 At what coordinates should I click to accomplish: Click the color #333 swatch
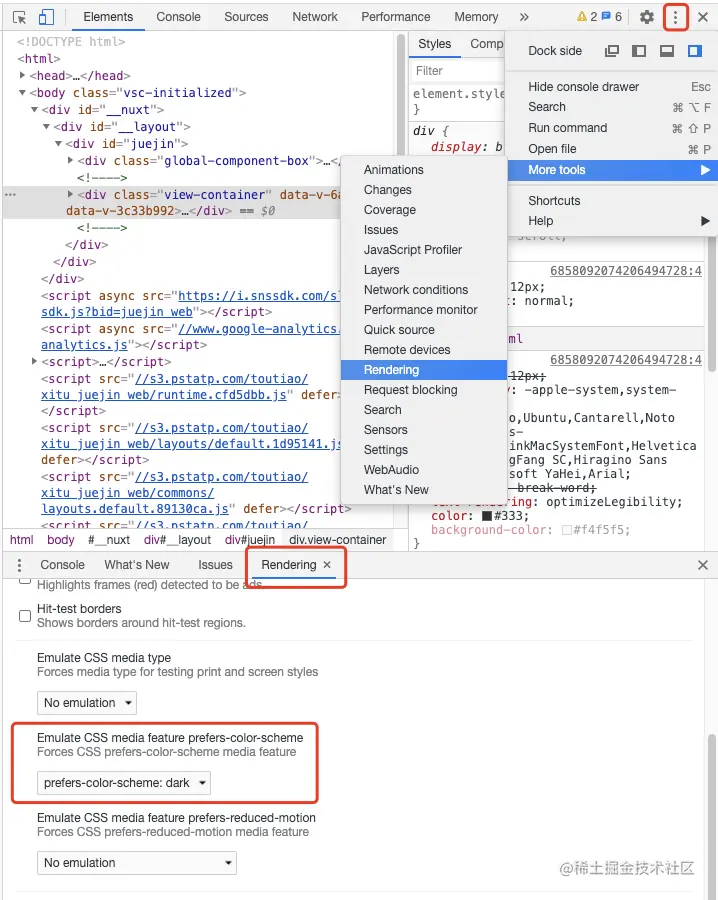click(x=487, y=516)
